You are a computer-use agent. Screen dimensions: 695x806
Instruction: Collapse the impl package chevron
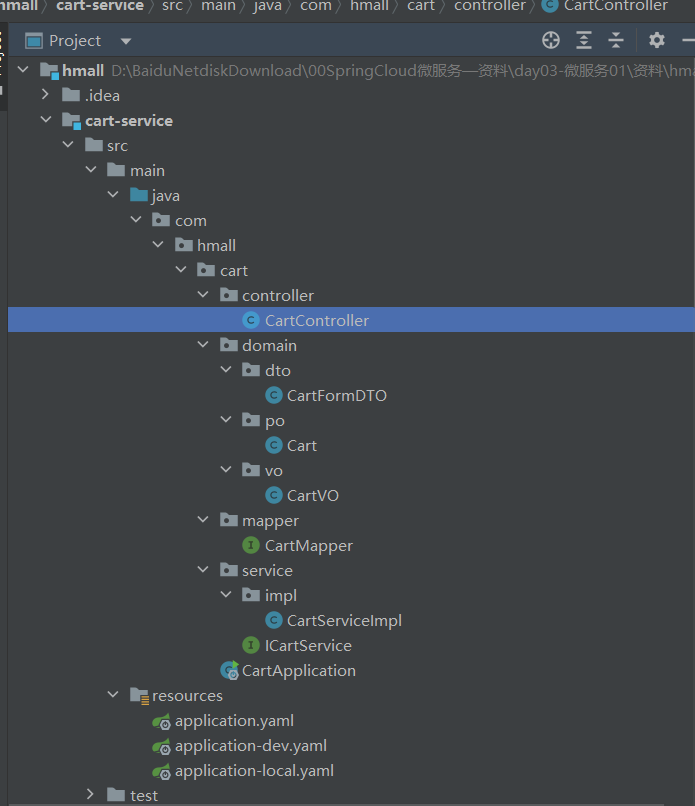pos(226,595)
